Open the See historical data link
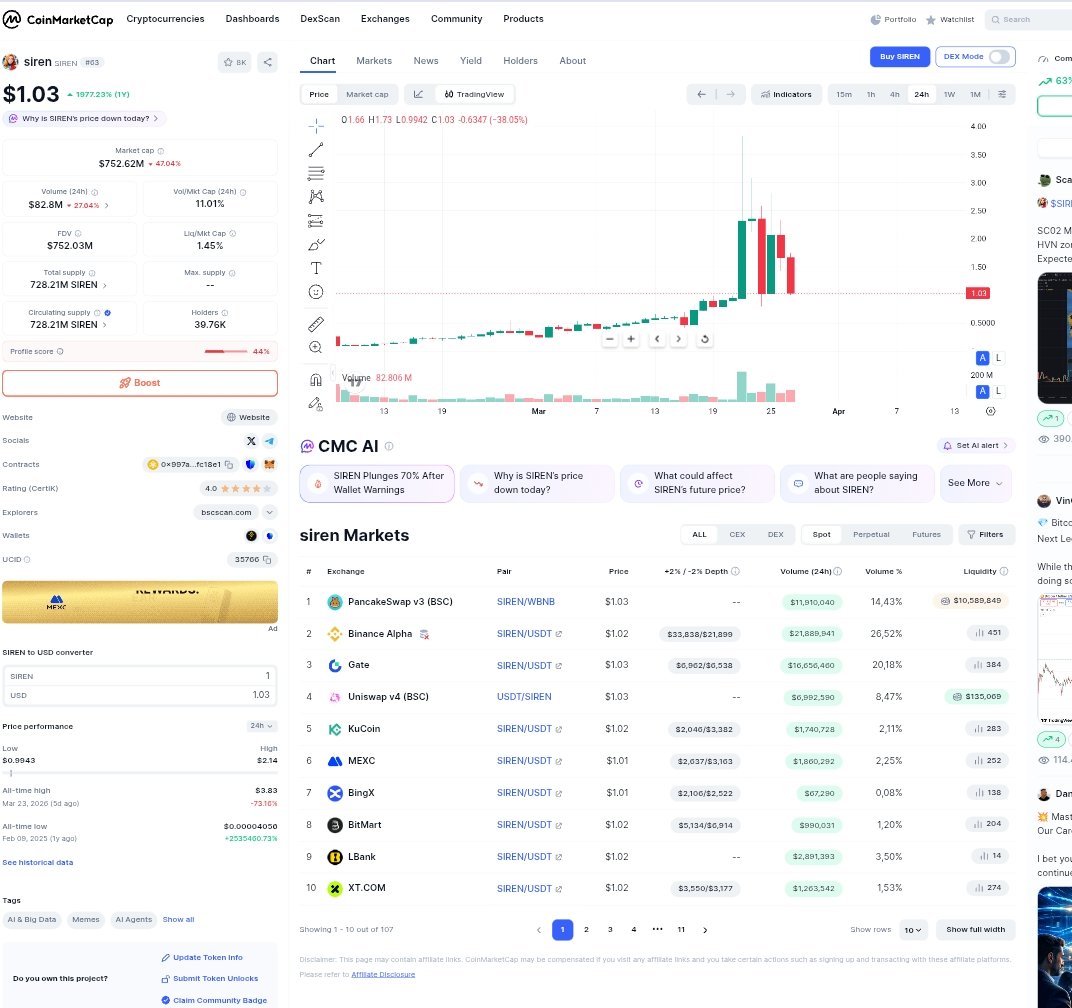This screenshot has height=1008, width=1072. click(x=38, y=862)
